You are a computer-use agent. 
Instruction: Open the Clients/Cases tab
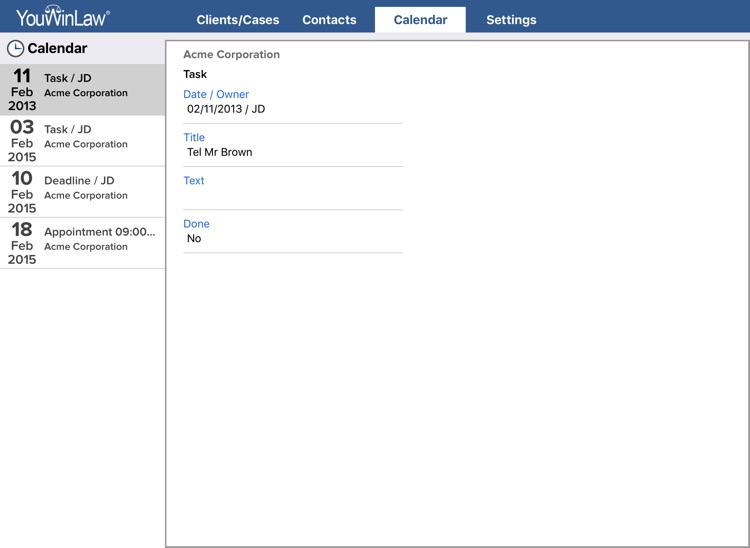pos(238,20)
